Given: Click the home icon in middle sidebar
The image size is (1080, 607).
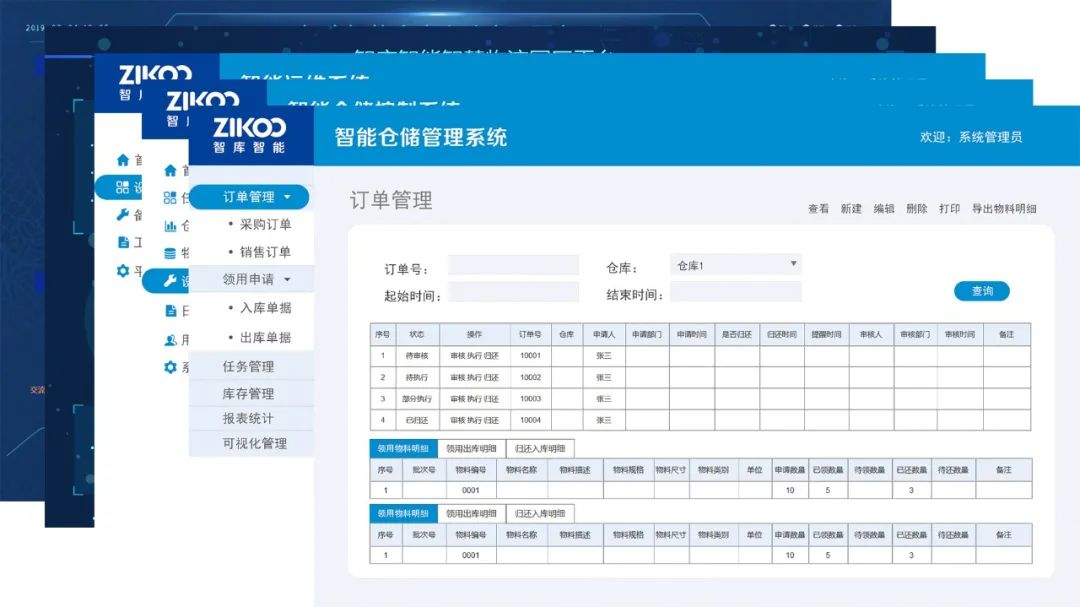Looking at the screenshot, I should tap(170, 171).
